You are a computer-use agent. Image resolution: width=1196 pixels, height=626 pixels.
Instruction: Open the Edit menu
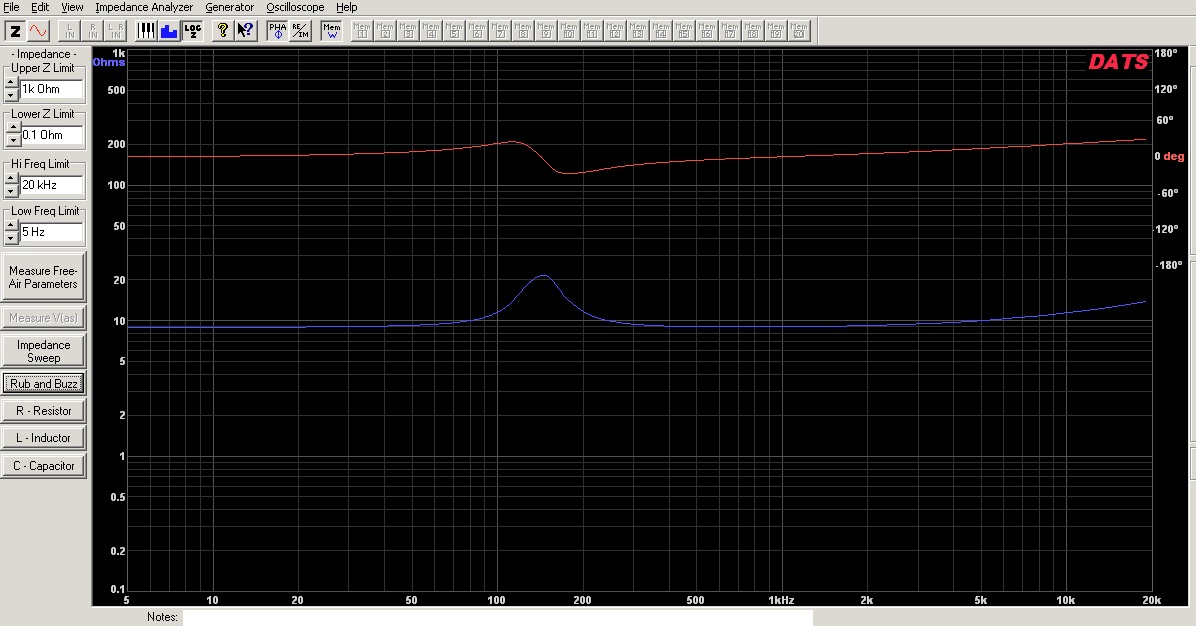pyautogui.click(x=40, y=8)
